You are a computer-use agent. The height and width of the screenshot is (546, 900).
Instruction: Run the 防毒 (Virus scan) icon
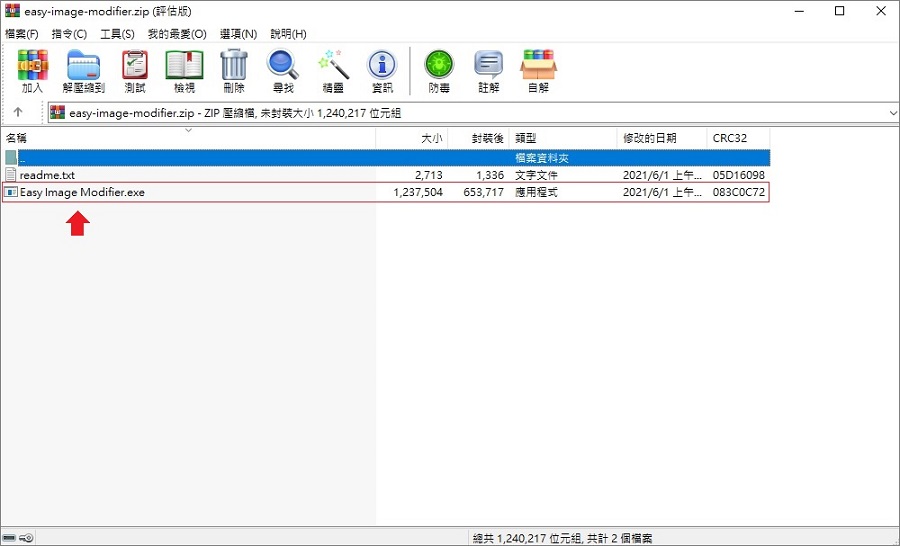[439, 65]
